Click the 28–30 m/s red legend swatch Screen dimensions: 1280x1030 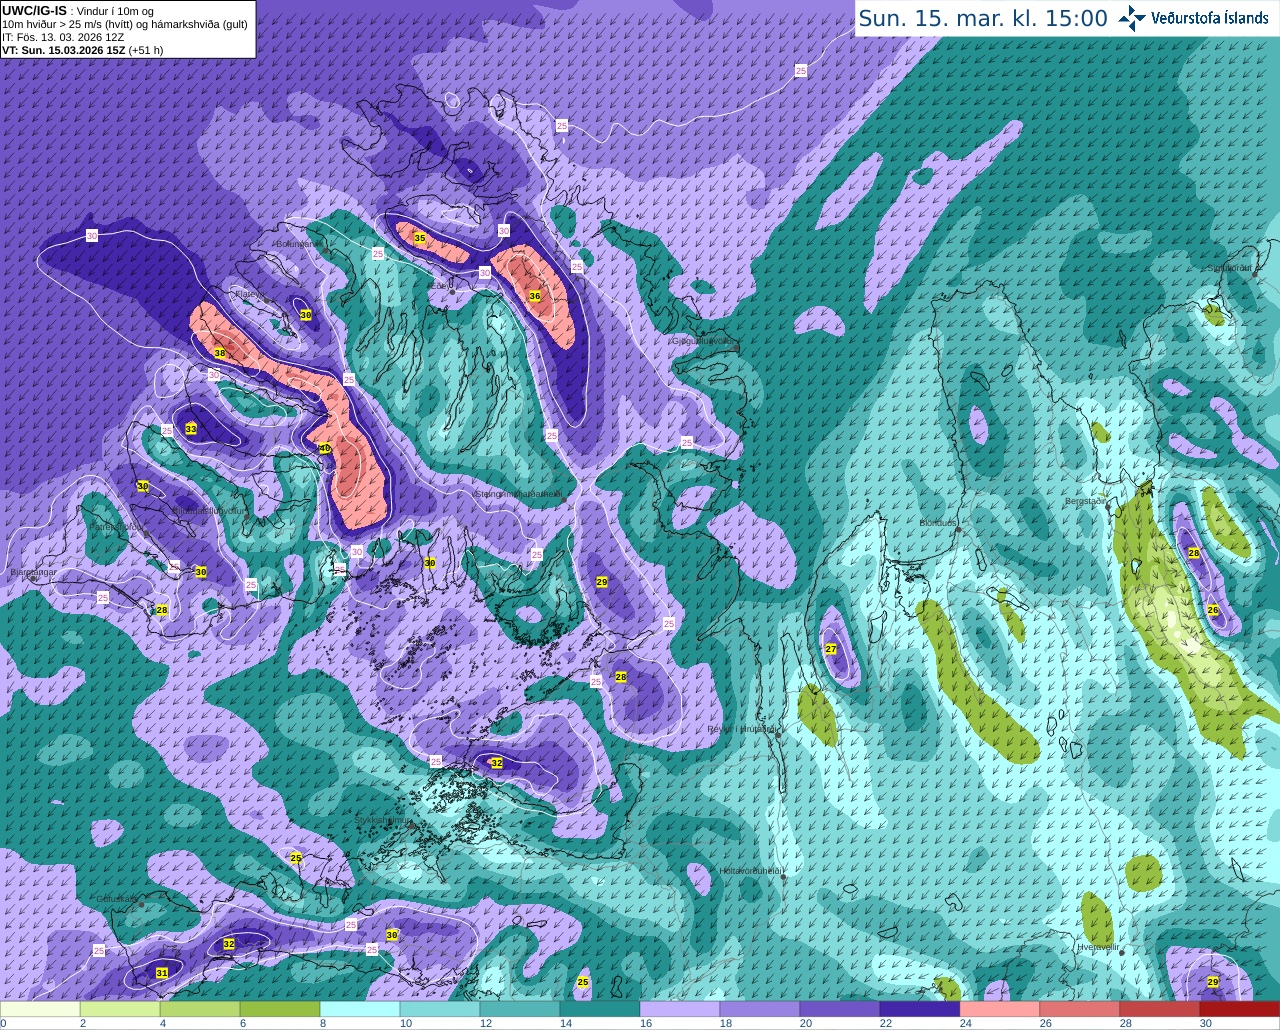coord(1160,1009)
